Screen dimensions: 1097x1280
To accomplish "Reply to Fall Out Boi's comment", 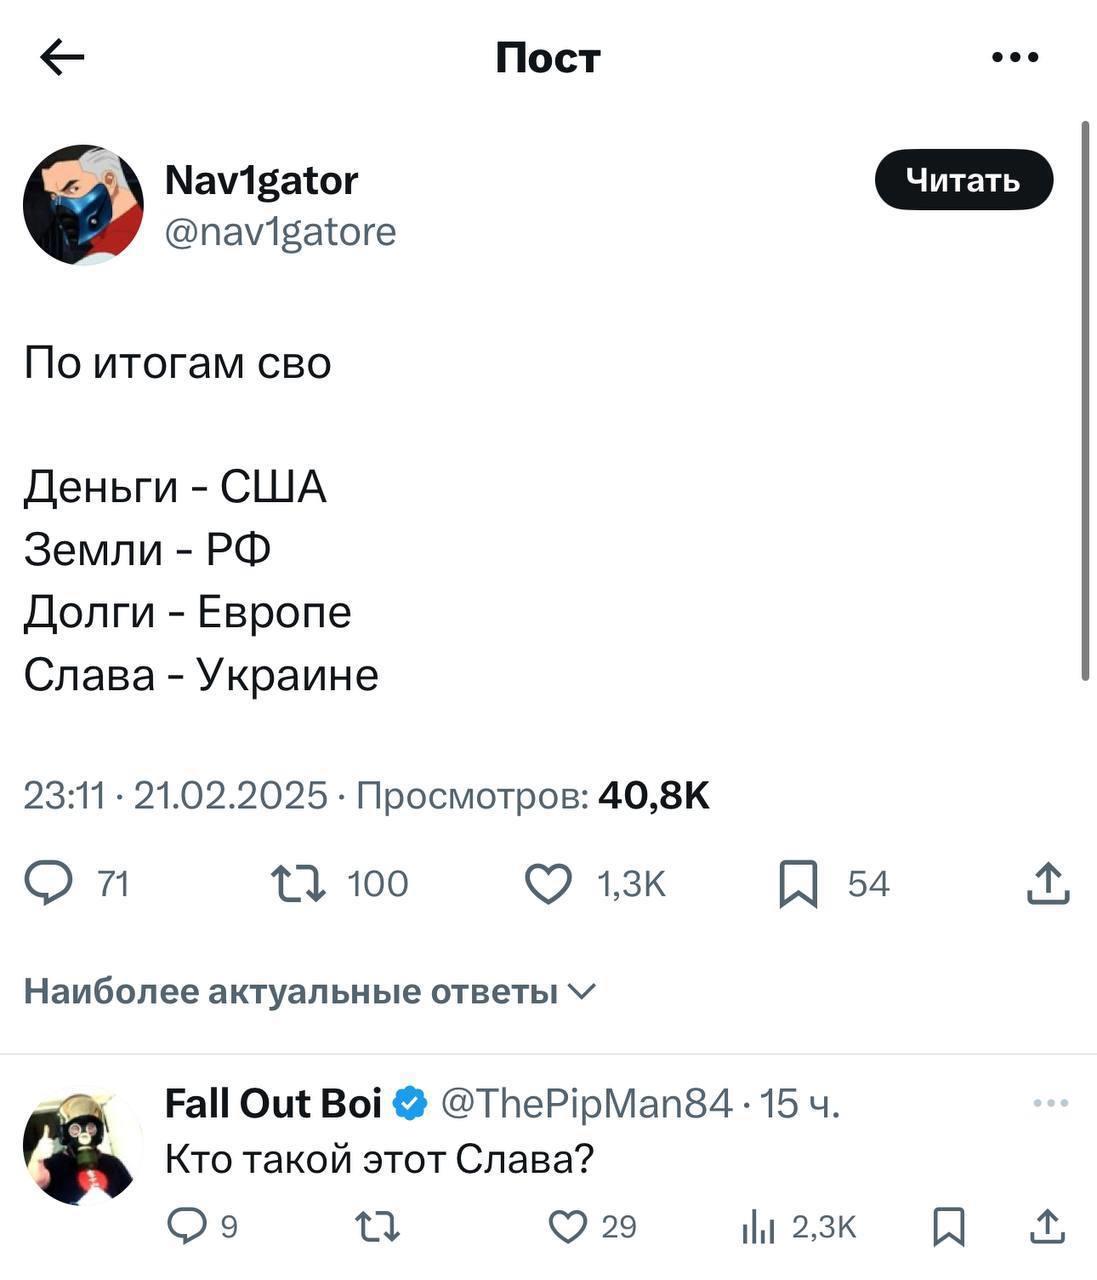I will point(187,1226).
